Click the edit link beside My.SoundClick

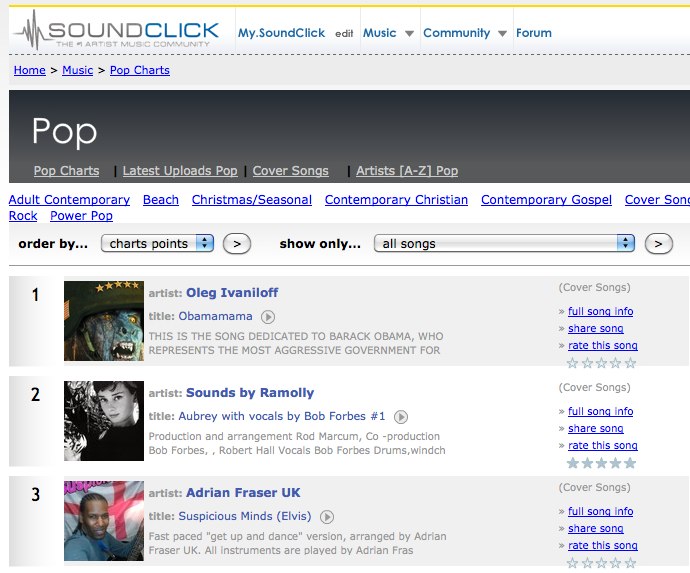[x=344, y=34]
